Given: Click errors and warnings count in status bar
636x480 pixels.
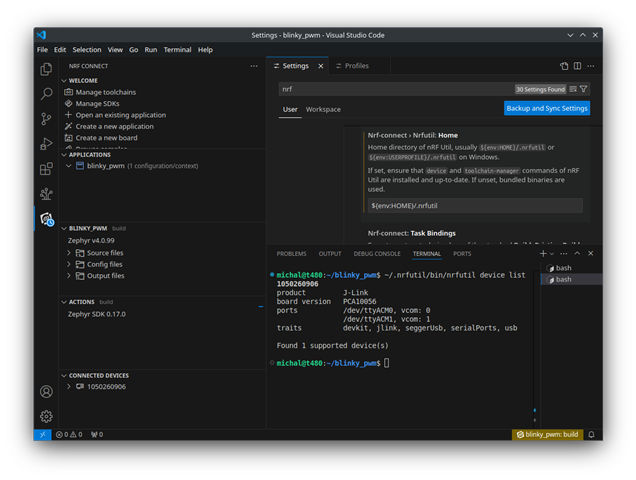Looking at the screenshot, I should (69, 435).
